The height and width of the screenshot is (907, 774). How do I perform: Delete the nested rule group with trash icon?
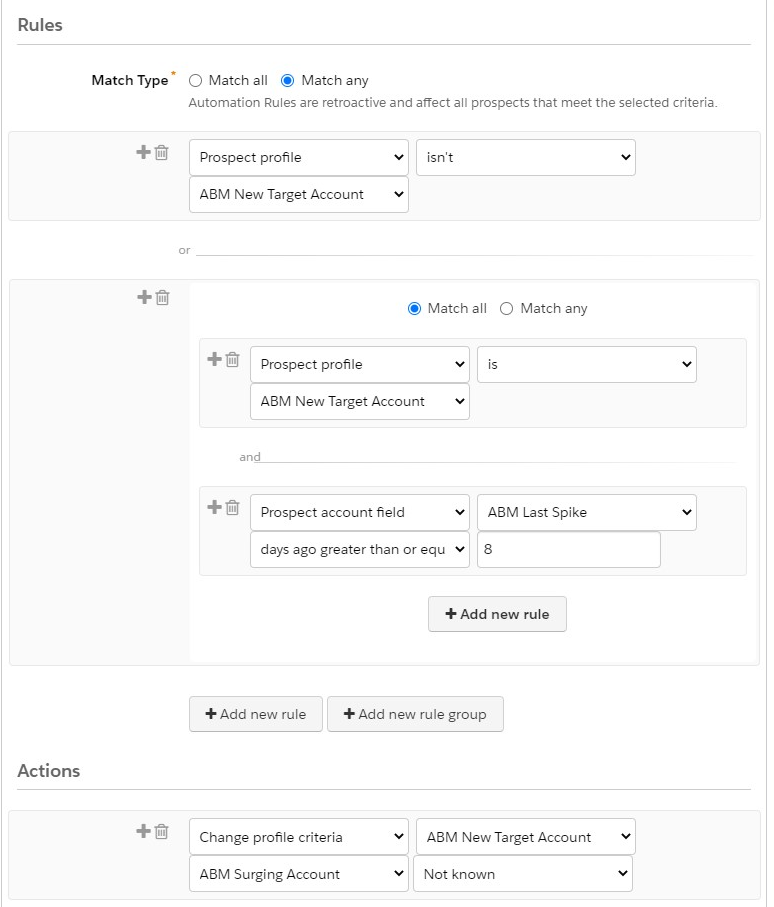click(162, 297)
